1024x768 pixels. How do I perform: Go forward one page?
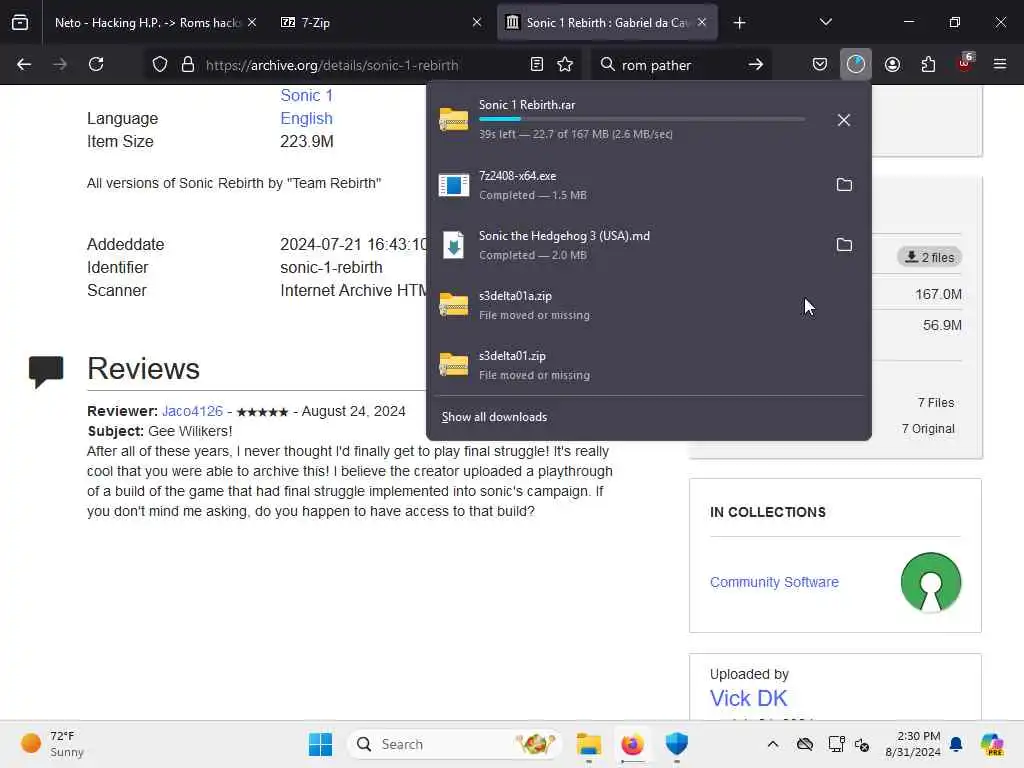pos(60,65)
